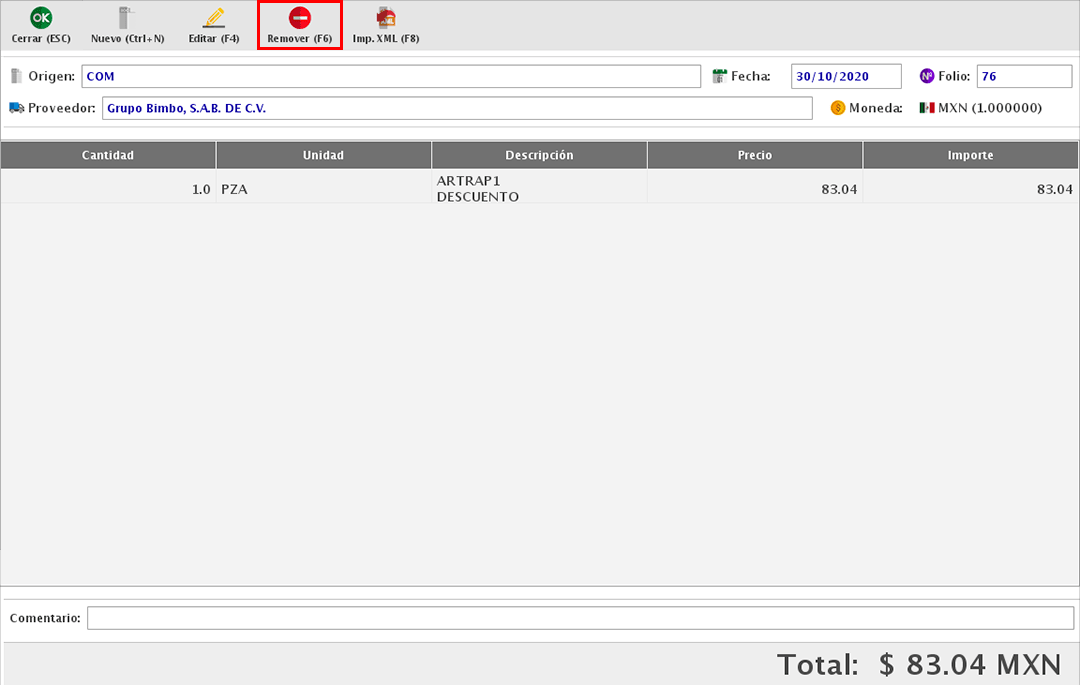This screenshot has width=1080, height=685.
Task: Click into the Comentario text box
Action: pyautogui.click(x=580, y=618)
